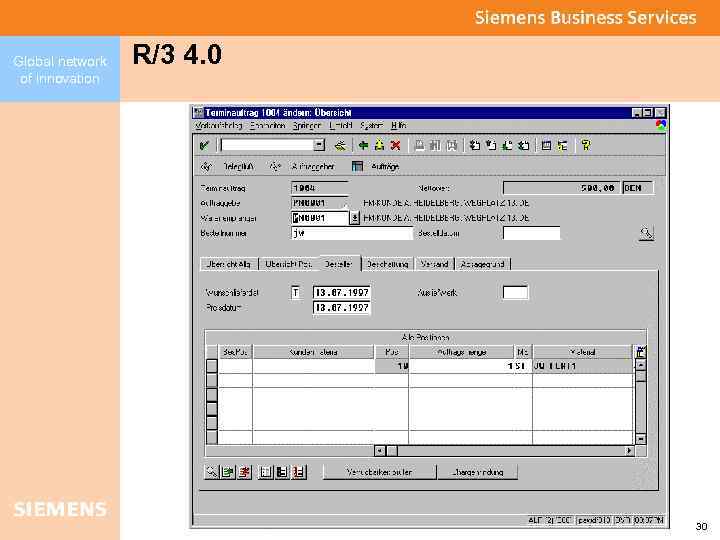The image size is (720, 540).
Task: Click the first application toolbar icon
Action: point(207,166)
